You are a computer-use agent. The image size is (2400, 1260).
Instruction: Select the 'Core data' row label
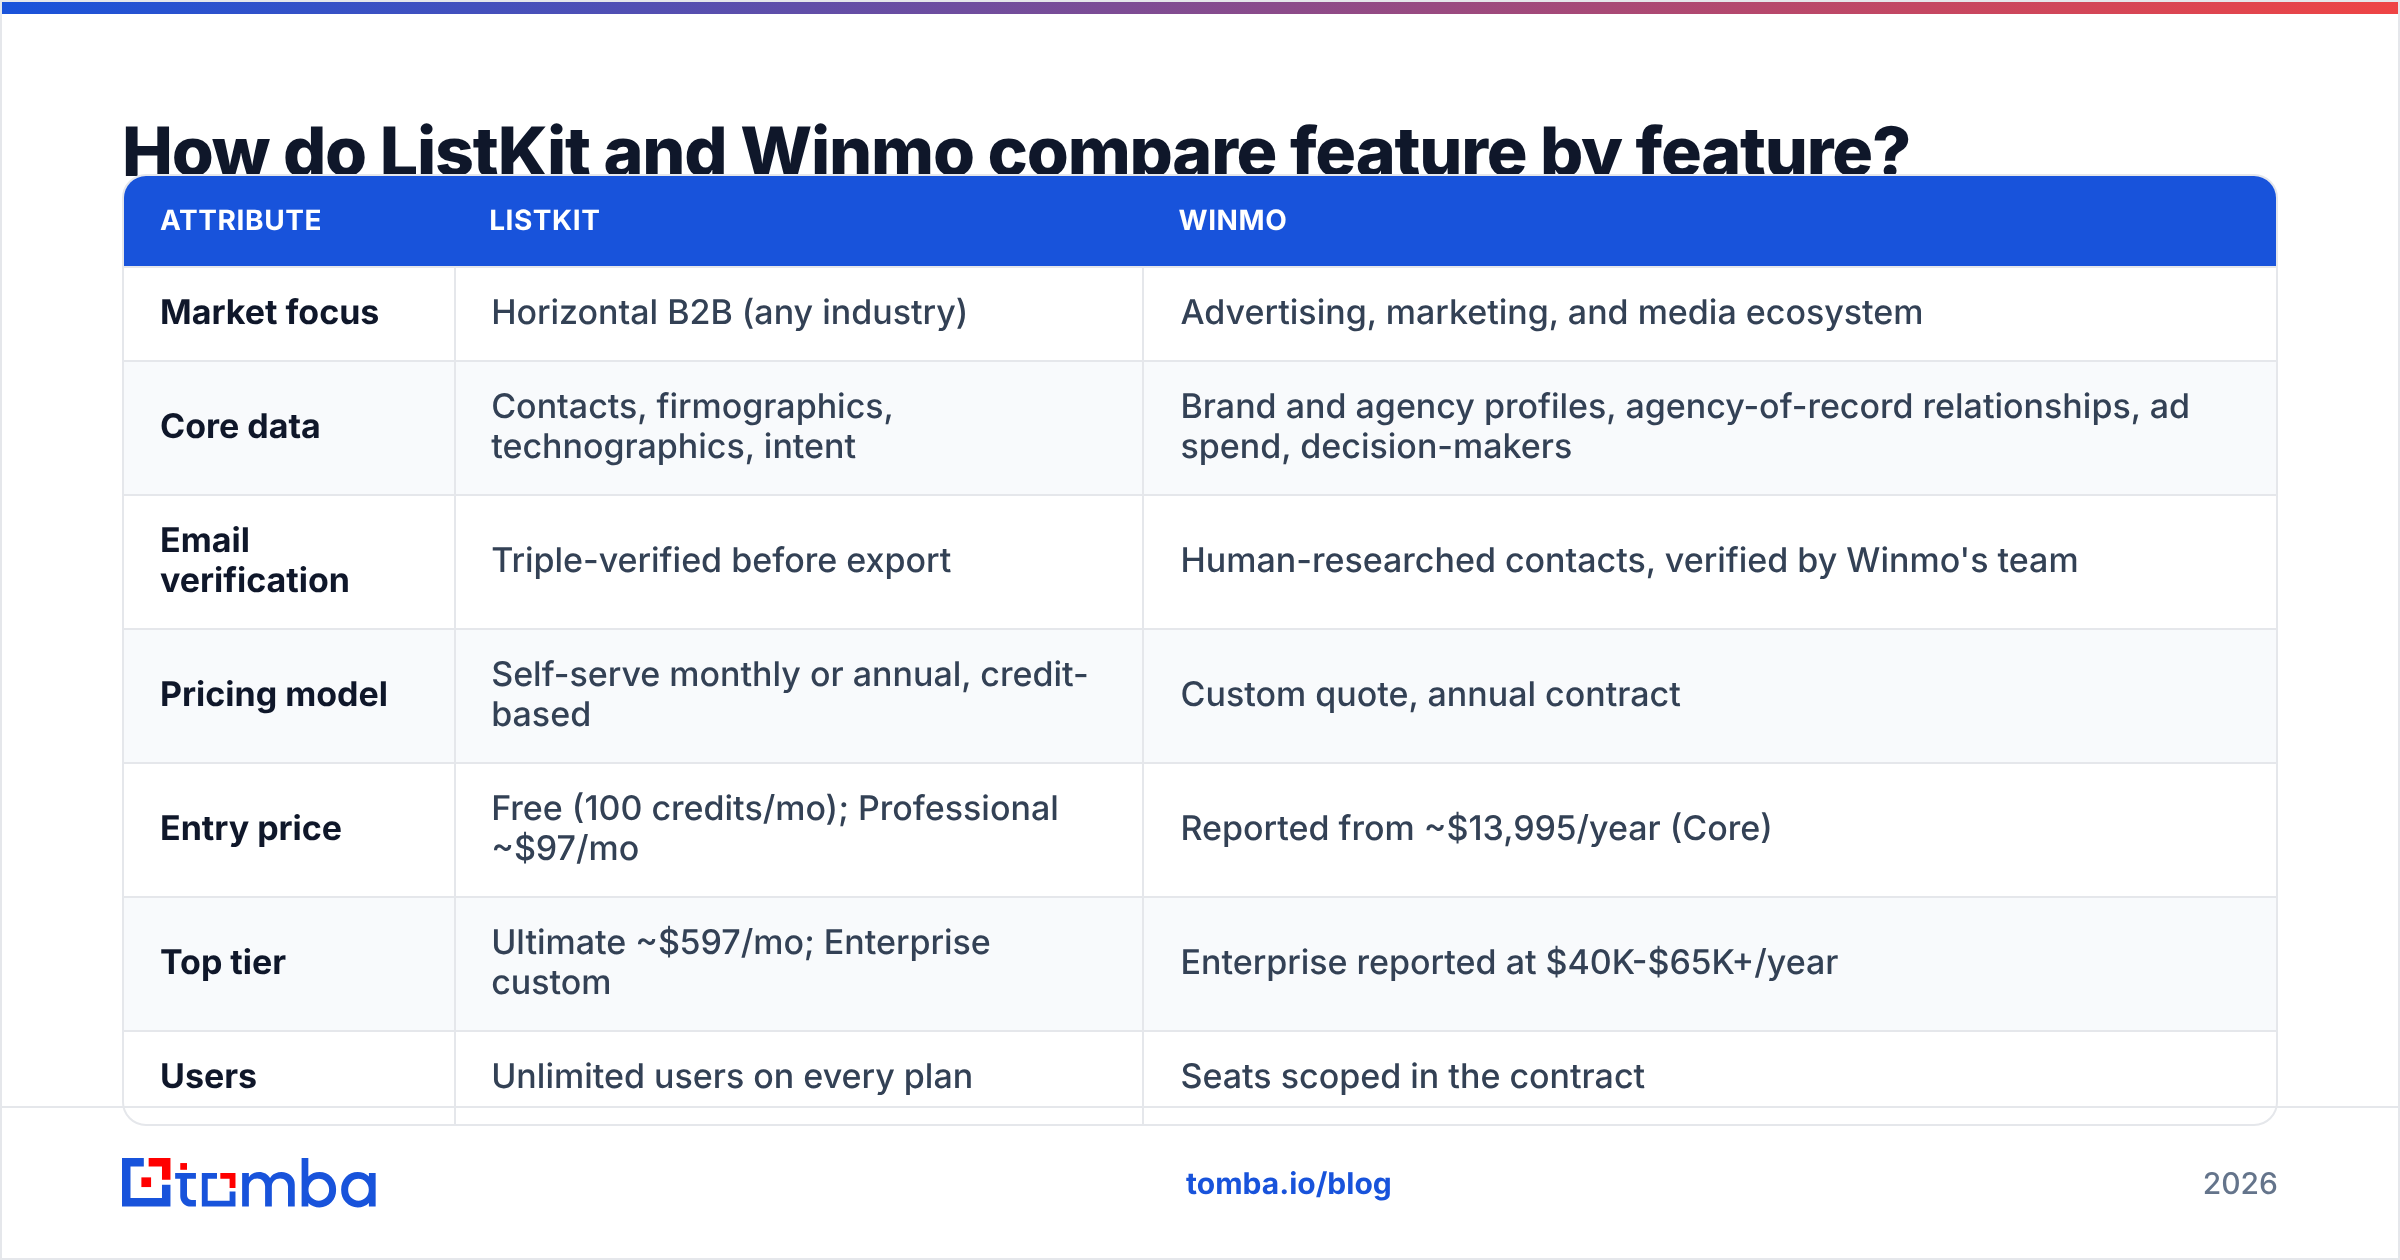(240, 426)
